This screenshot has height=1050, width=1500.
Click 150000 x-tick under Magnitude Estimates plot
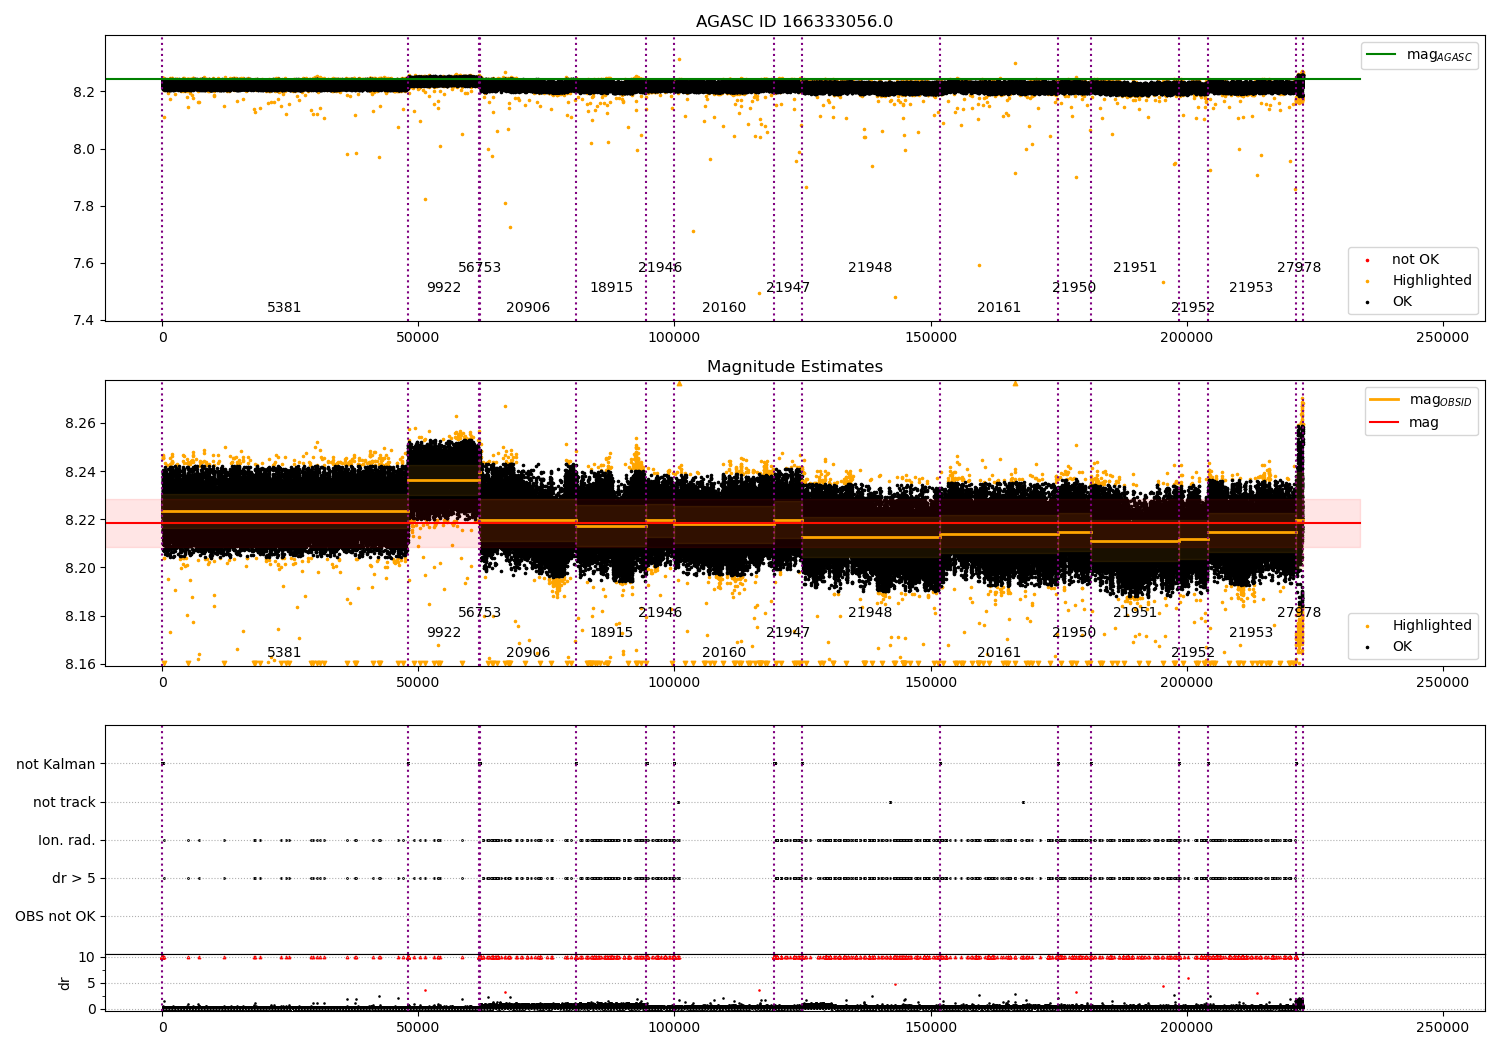tap(931, 683)
